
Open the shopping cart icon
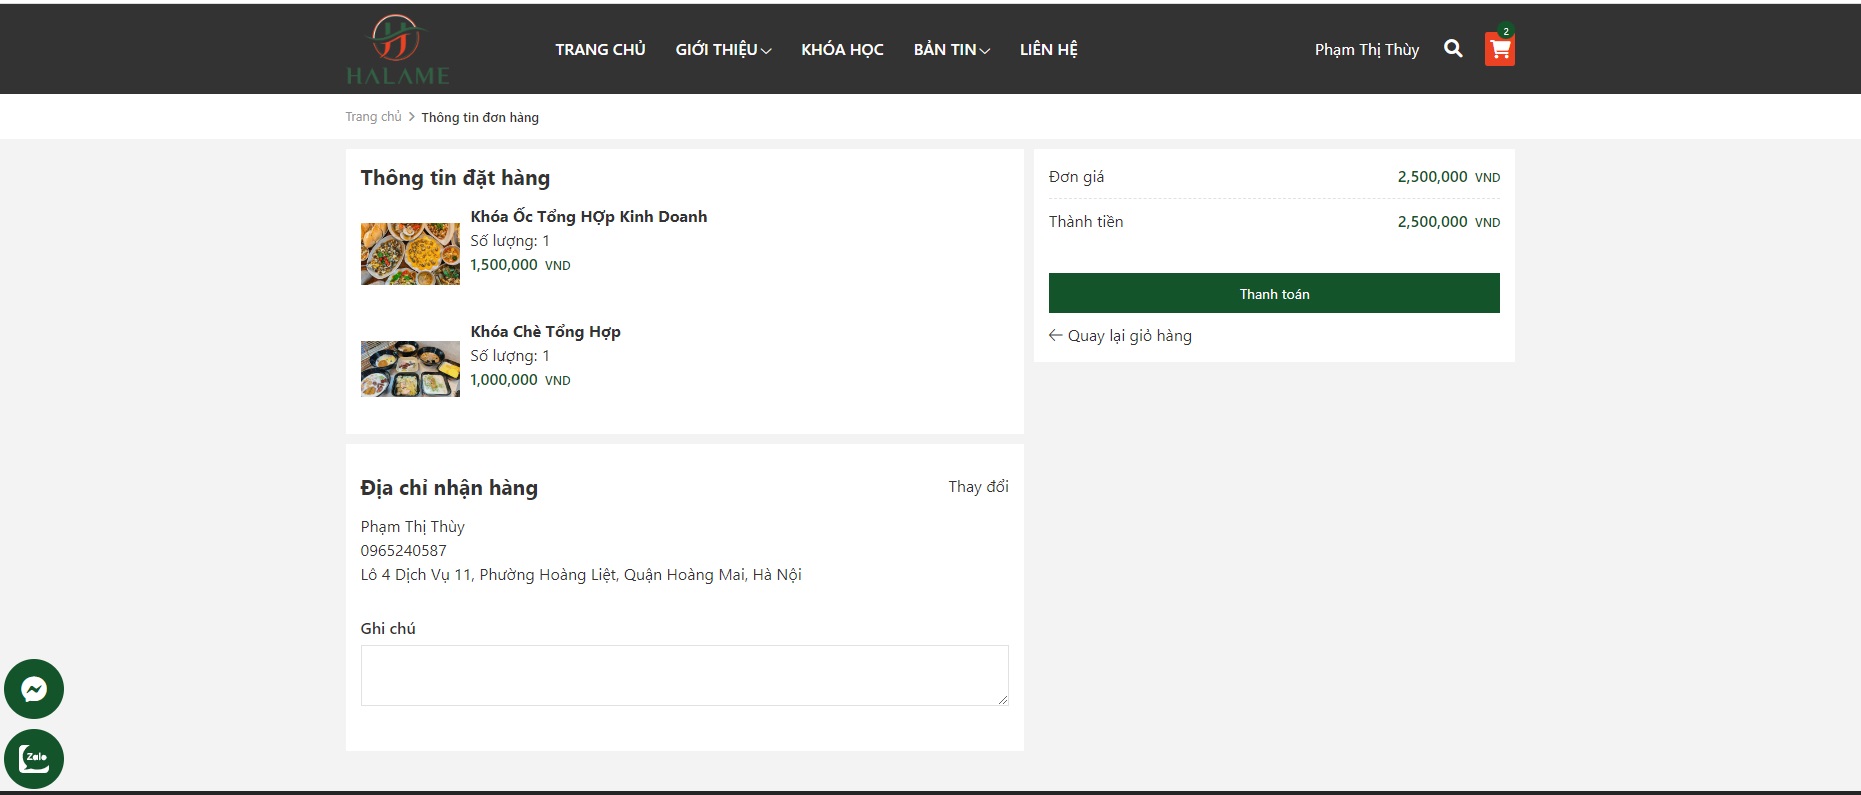click(1499, 49)
